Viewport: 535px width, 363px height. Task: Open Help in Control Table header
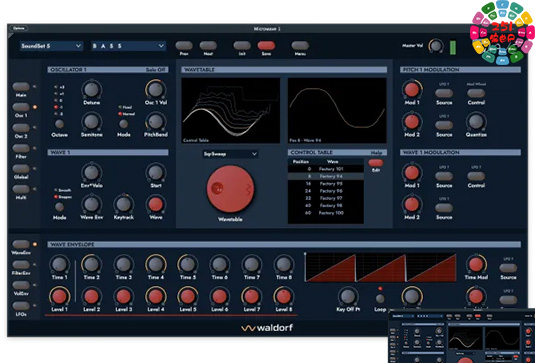pos(376,153)
